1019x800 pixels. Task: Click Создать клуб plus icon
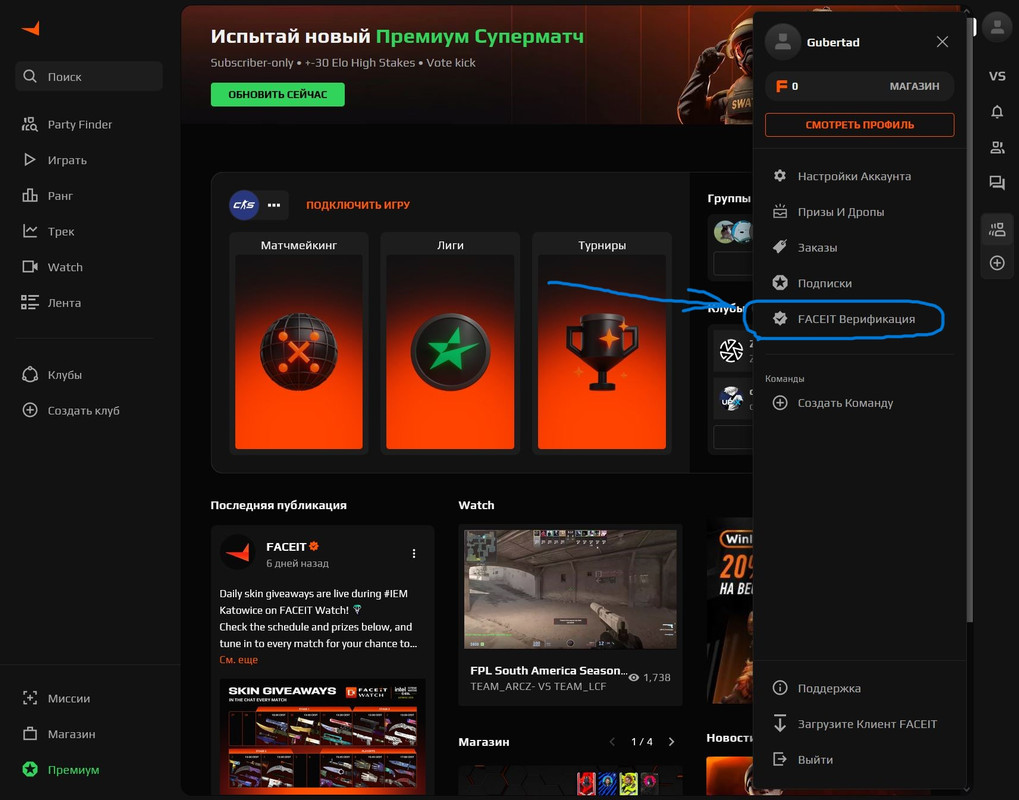(30, 410)
